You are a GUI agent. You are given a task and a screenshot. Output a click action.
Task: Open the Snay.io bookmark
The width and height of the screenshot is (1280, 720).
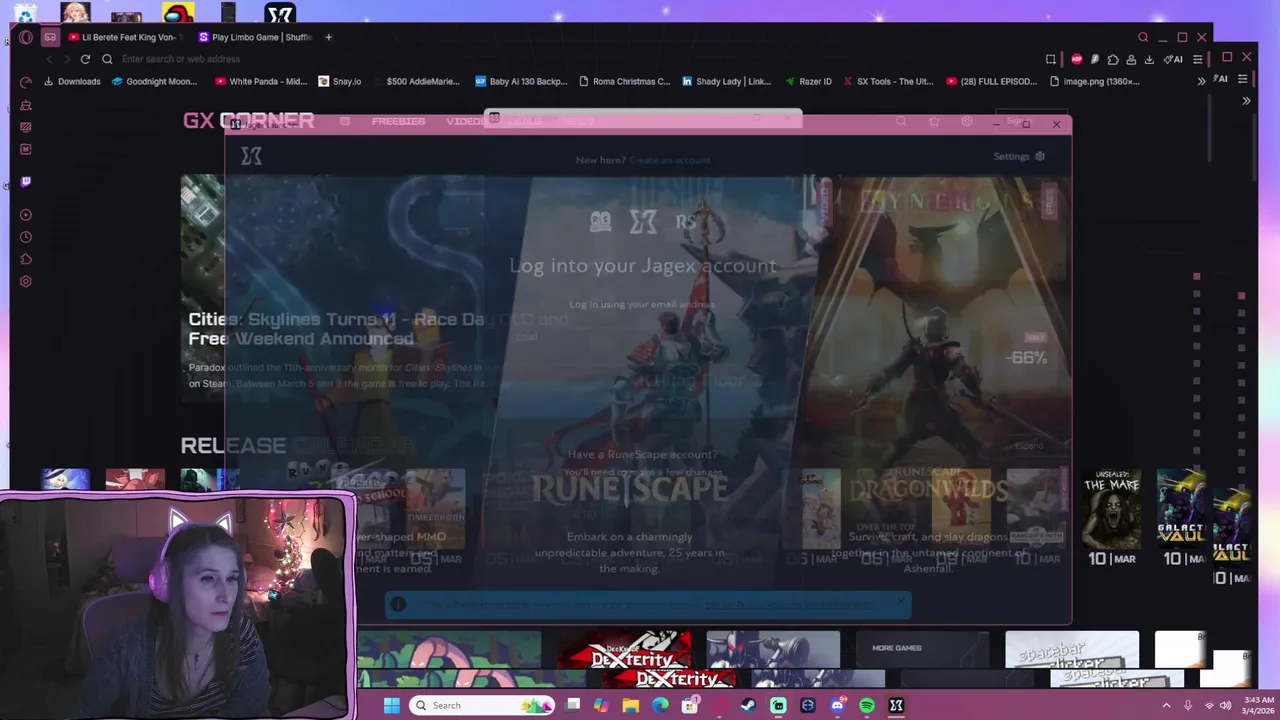tap(340, 81)
